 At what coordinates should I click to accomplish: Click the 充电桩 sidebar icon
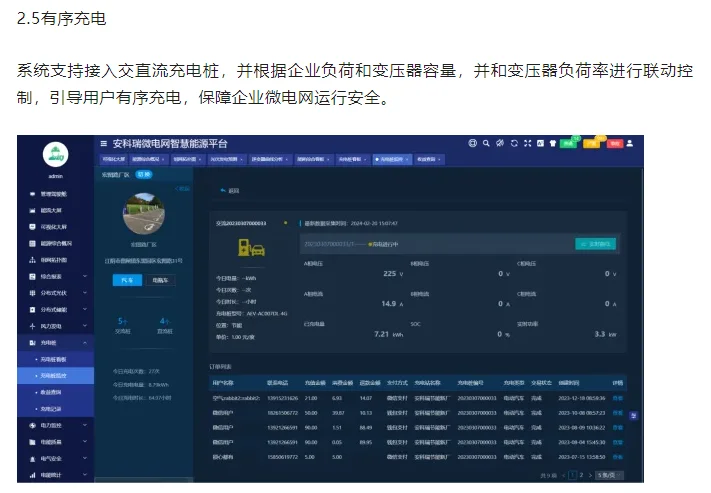point(32,342)
